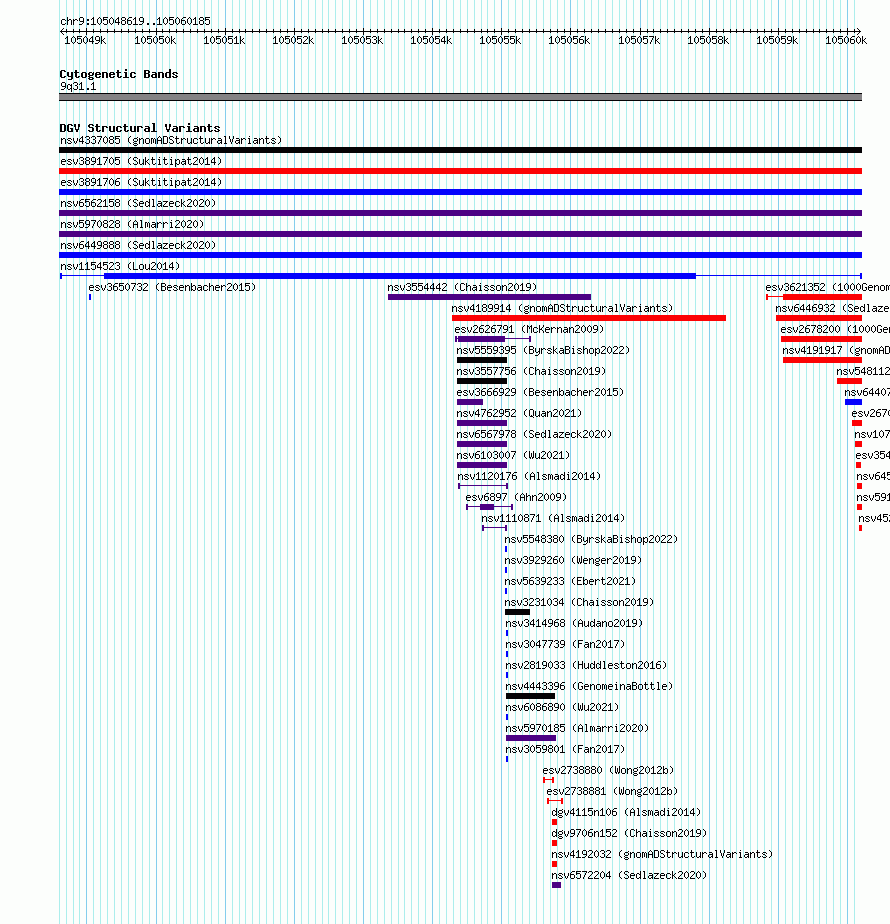Click esv3621352 1000Genomes label at right
The width and height of the screenshot is (890, 924).
[828, 287]
